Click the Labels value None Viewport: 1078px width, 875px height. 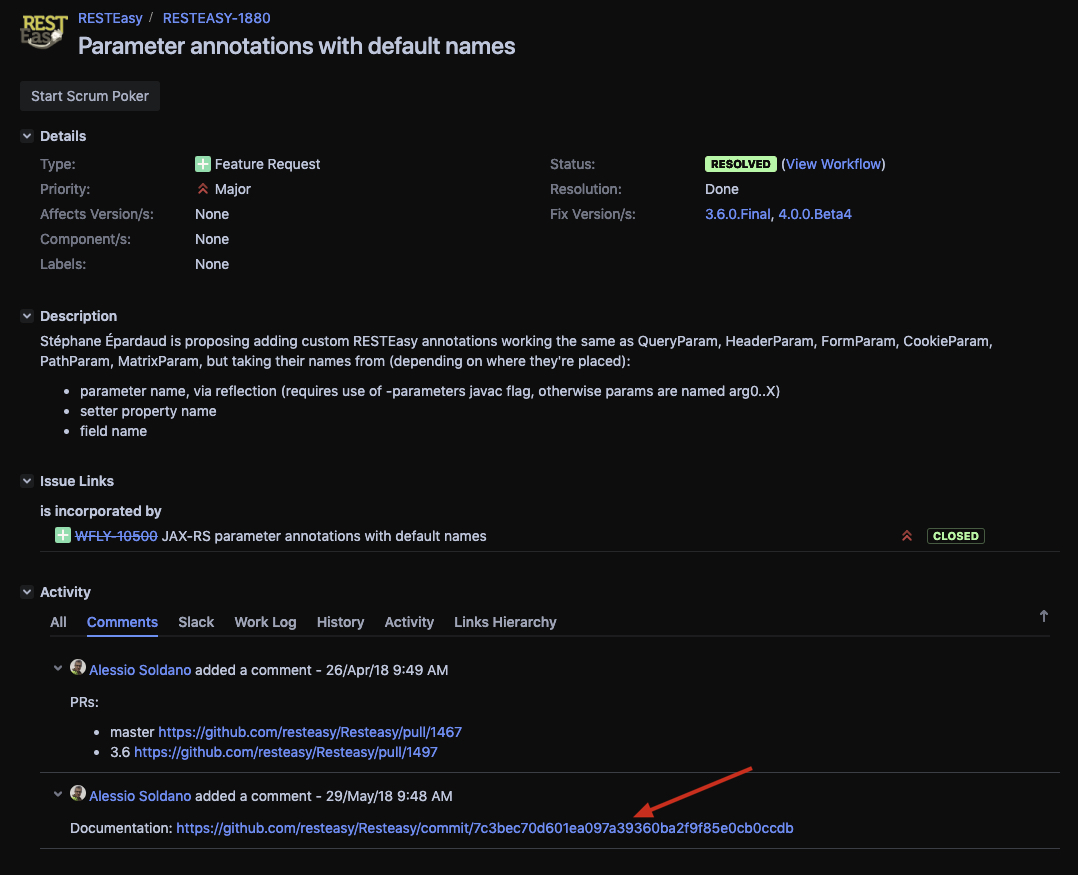[x=212, y=264]
